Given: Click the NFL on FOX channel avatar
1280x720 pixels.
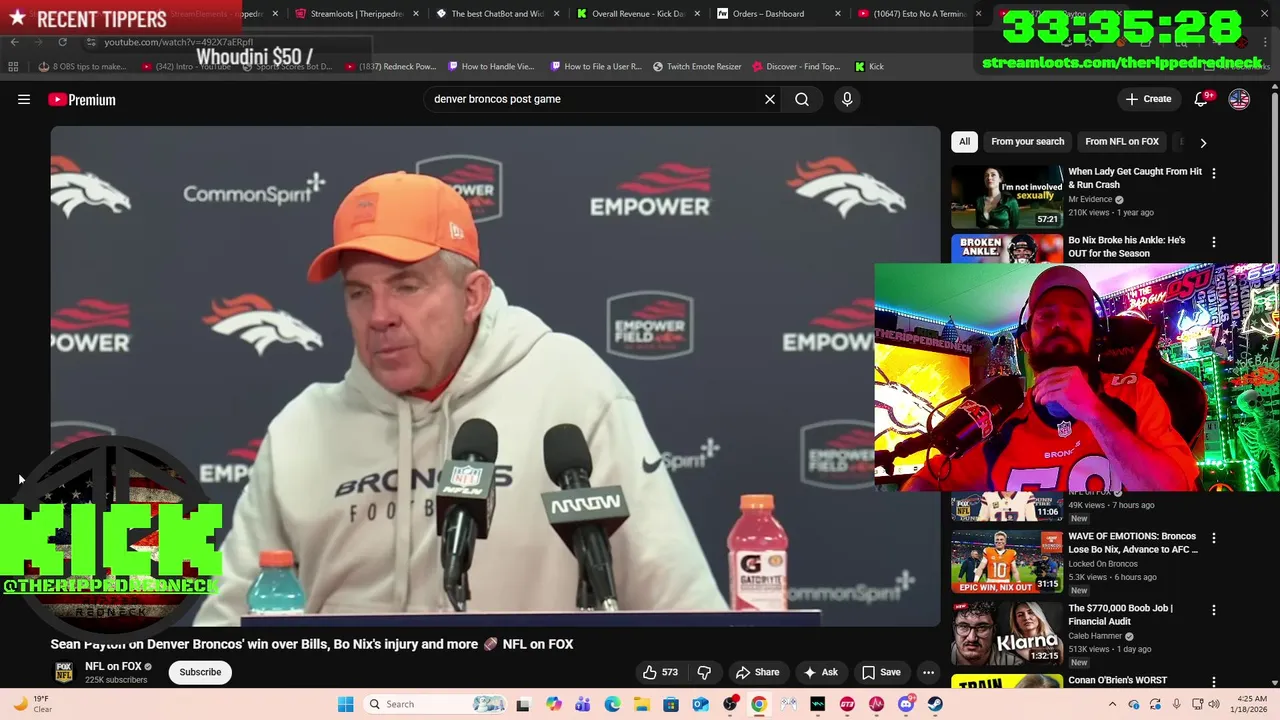Looking at the screenshot, I should point(63,672).
